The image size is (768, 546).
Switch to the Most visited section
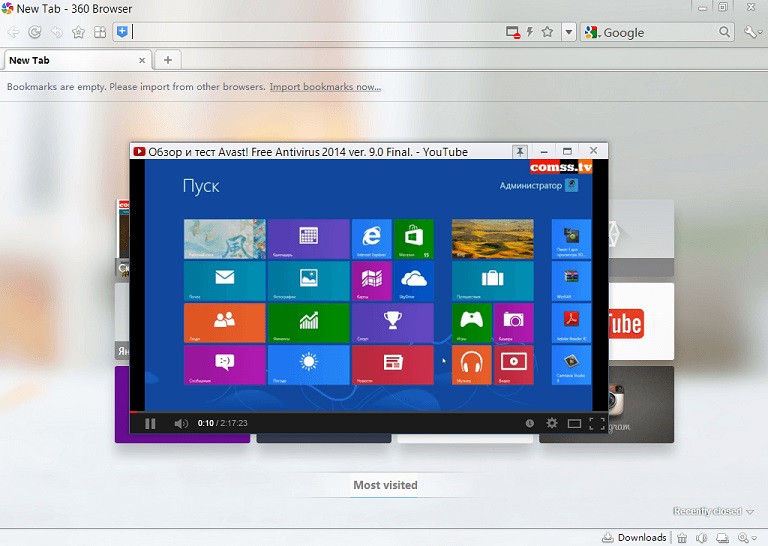(x=385, y=485)
